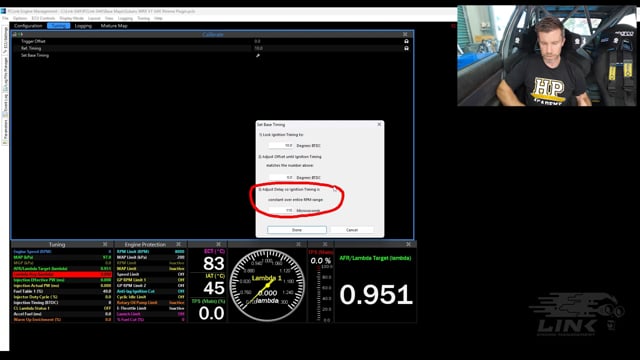Click the TPS (Main) digital readout 0.0
The image size is (640, 360).
211,313
